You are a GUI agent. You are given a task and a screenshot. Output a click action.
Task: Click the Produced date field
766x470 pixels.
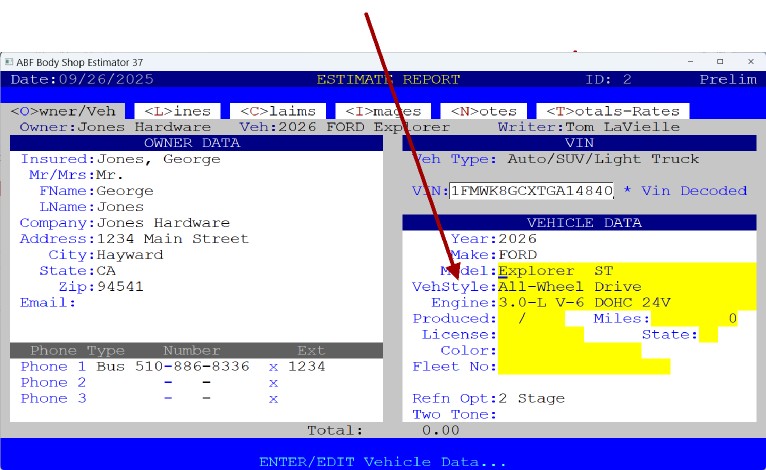[530, 319]
